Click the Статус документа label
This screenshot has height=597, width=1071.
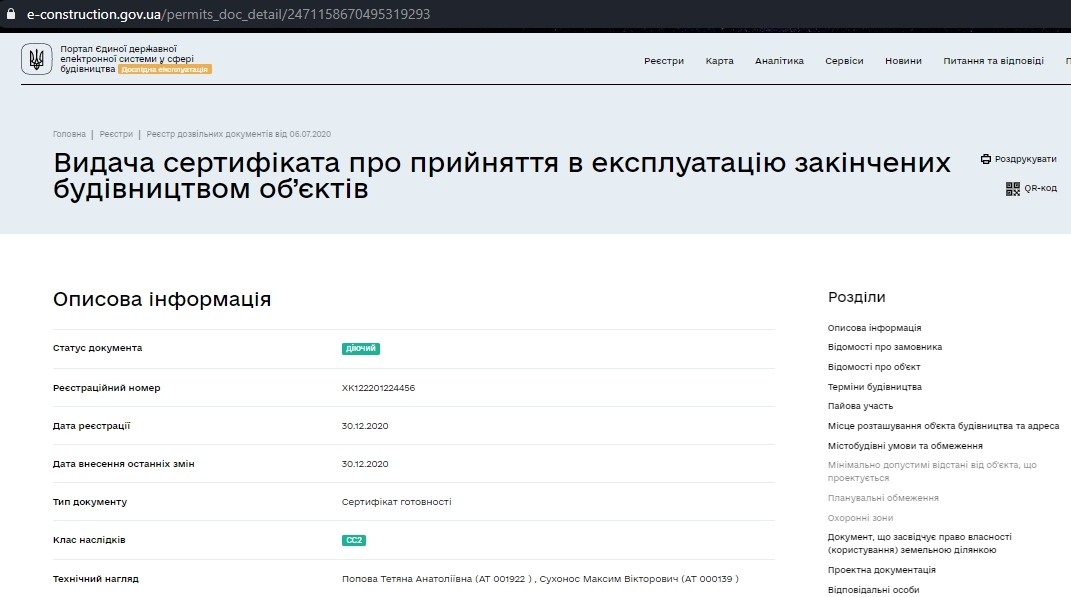pos(97,348)
